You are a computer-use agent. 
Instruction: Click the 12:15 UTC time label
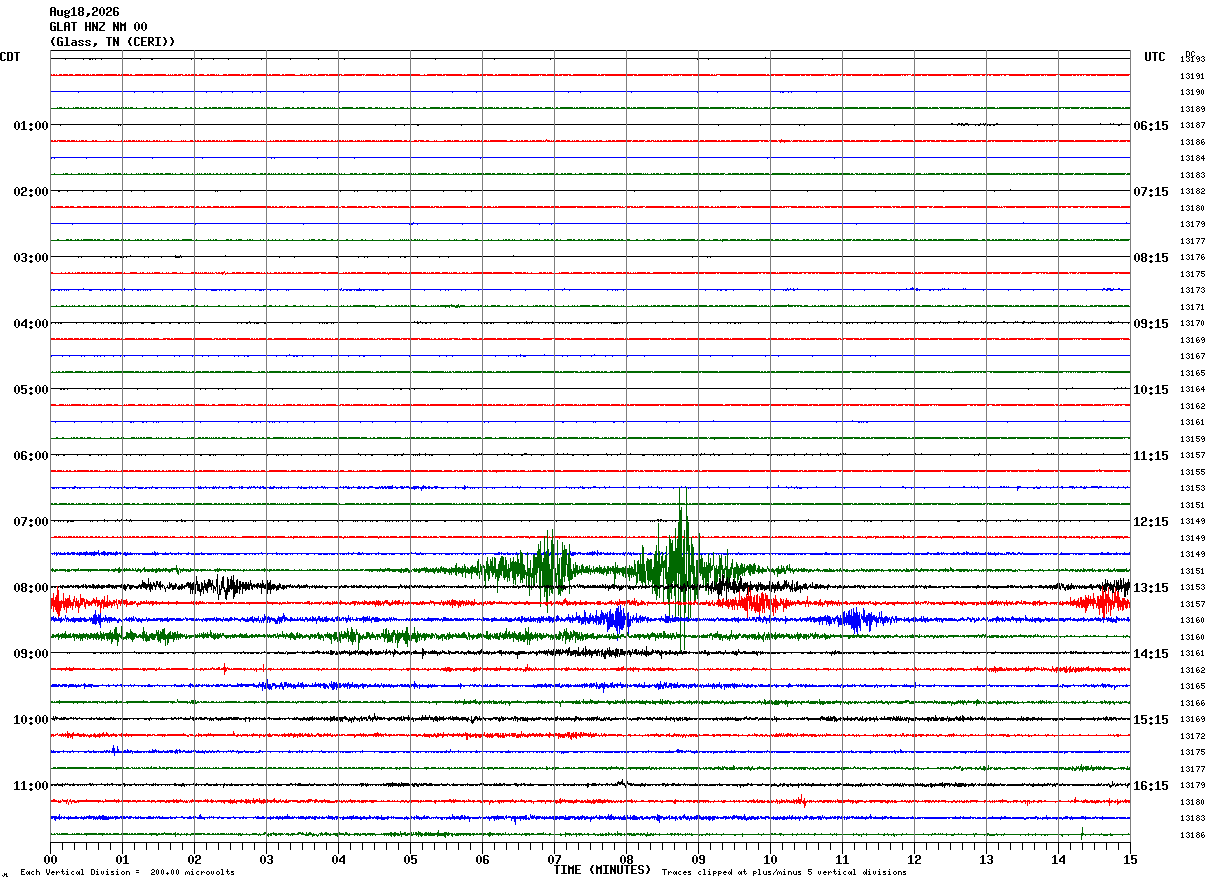[1151, 522]
